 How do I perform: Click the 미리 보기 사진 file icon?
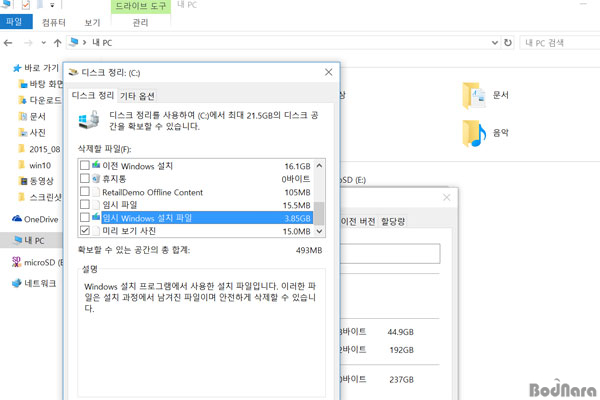[x=96, y=231]
